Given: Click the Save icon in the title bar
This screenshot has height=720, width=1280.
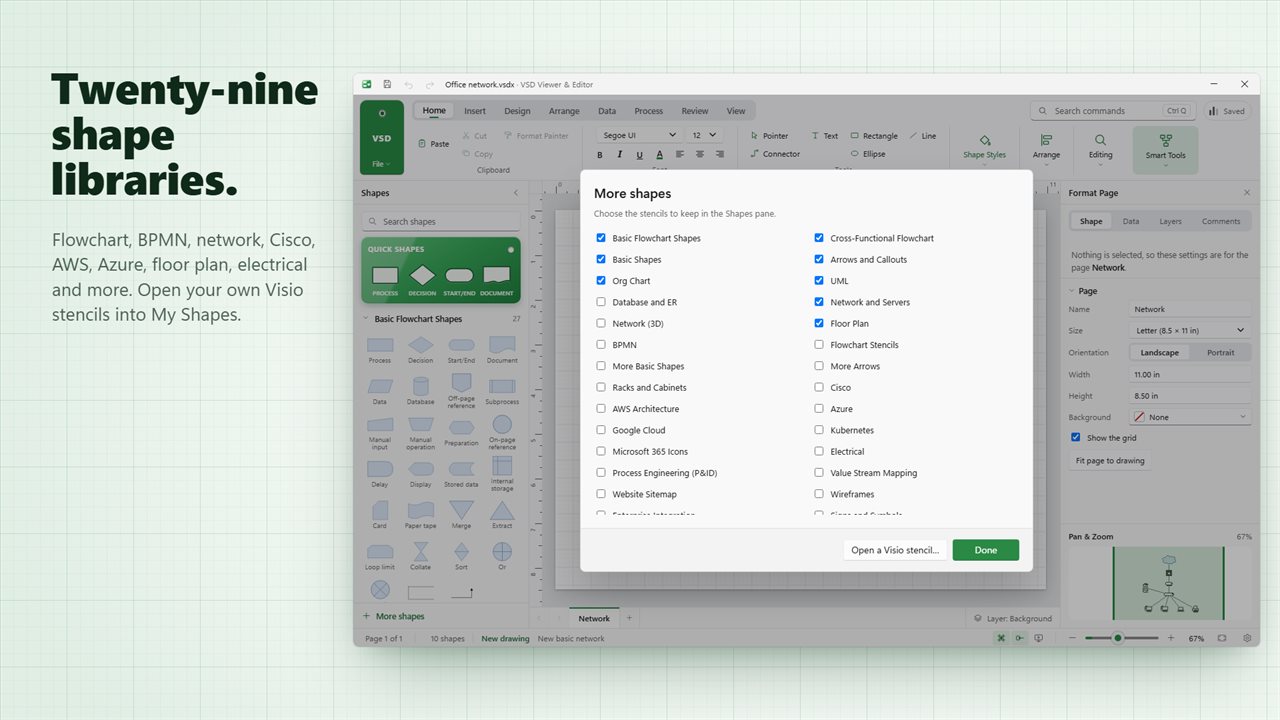Looking at the screenshot, I should click(x=387, y=85).
